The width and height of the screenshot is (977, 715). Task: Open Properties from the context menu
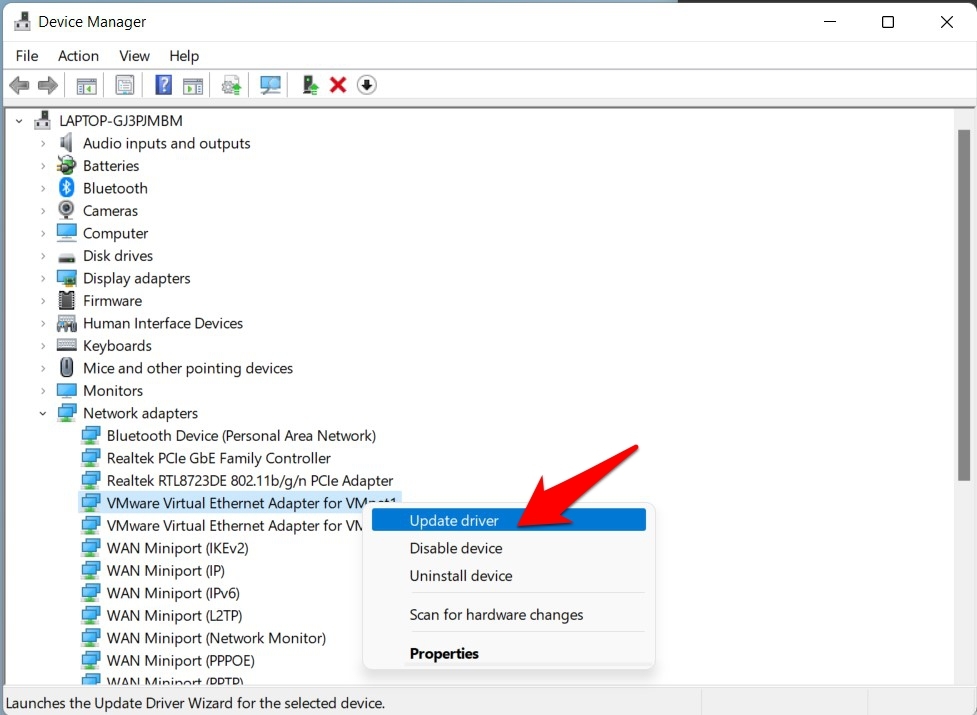click(444, 653)
